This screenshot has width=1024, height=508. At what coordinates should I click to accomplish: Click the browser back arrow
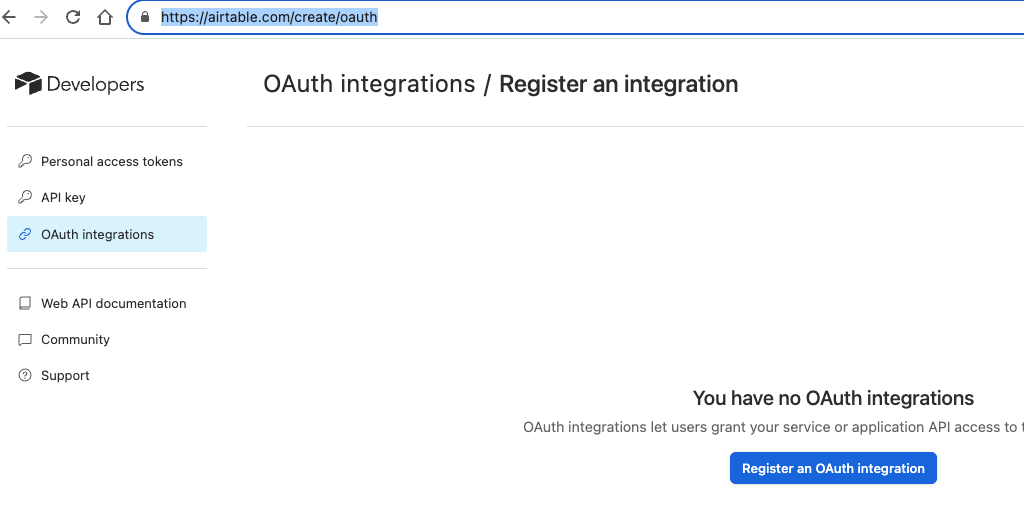click(x=10, y=17)
